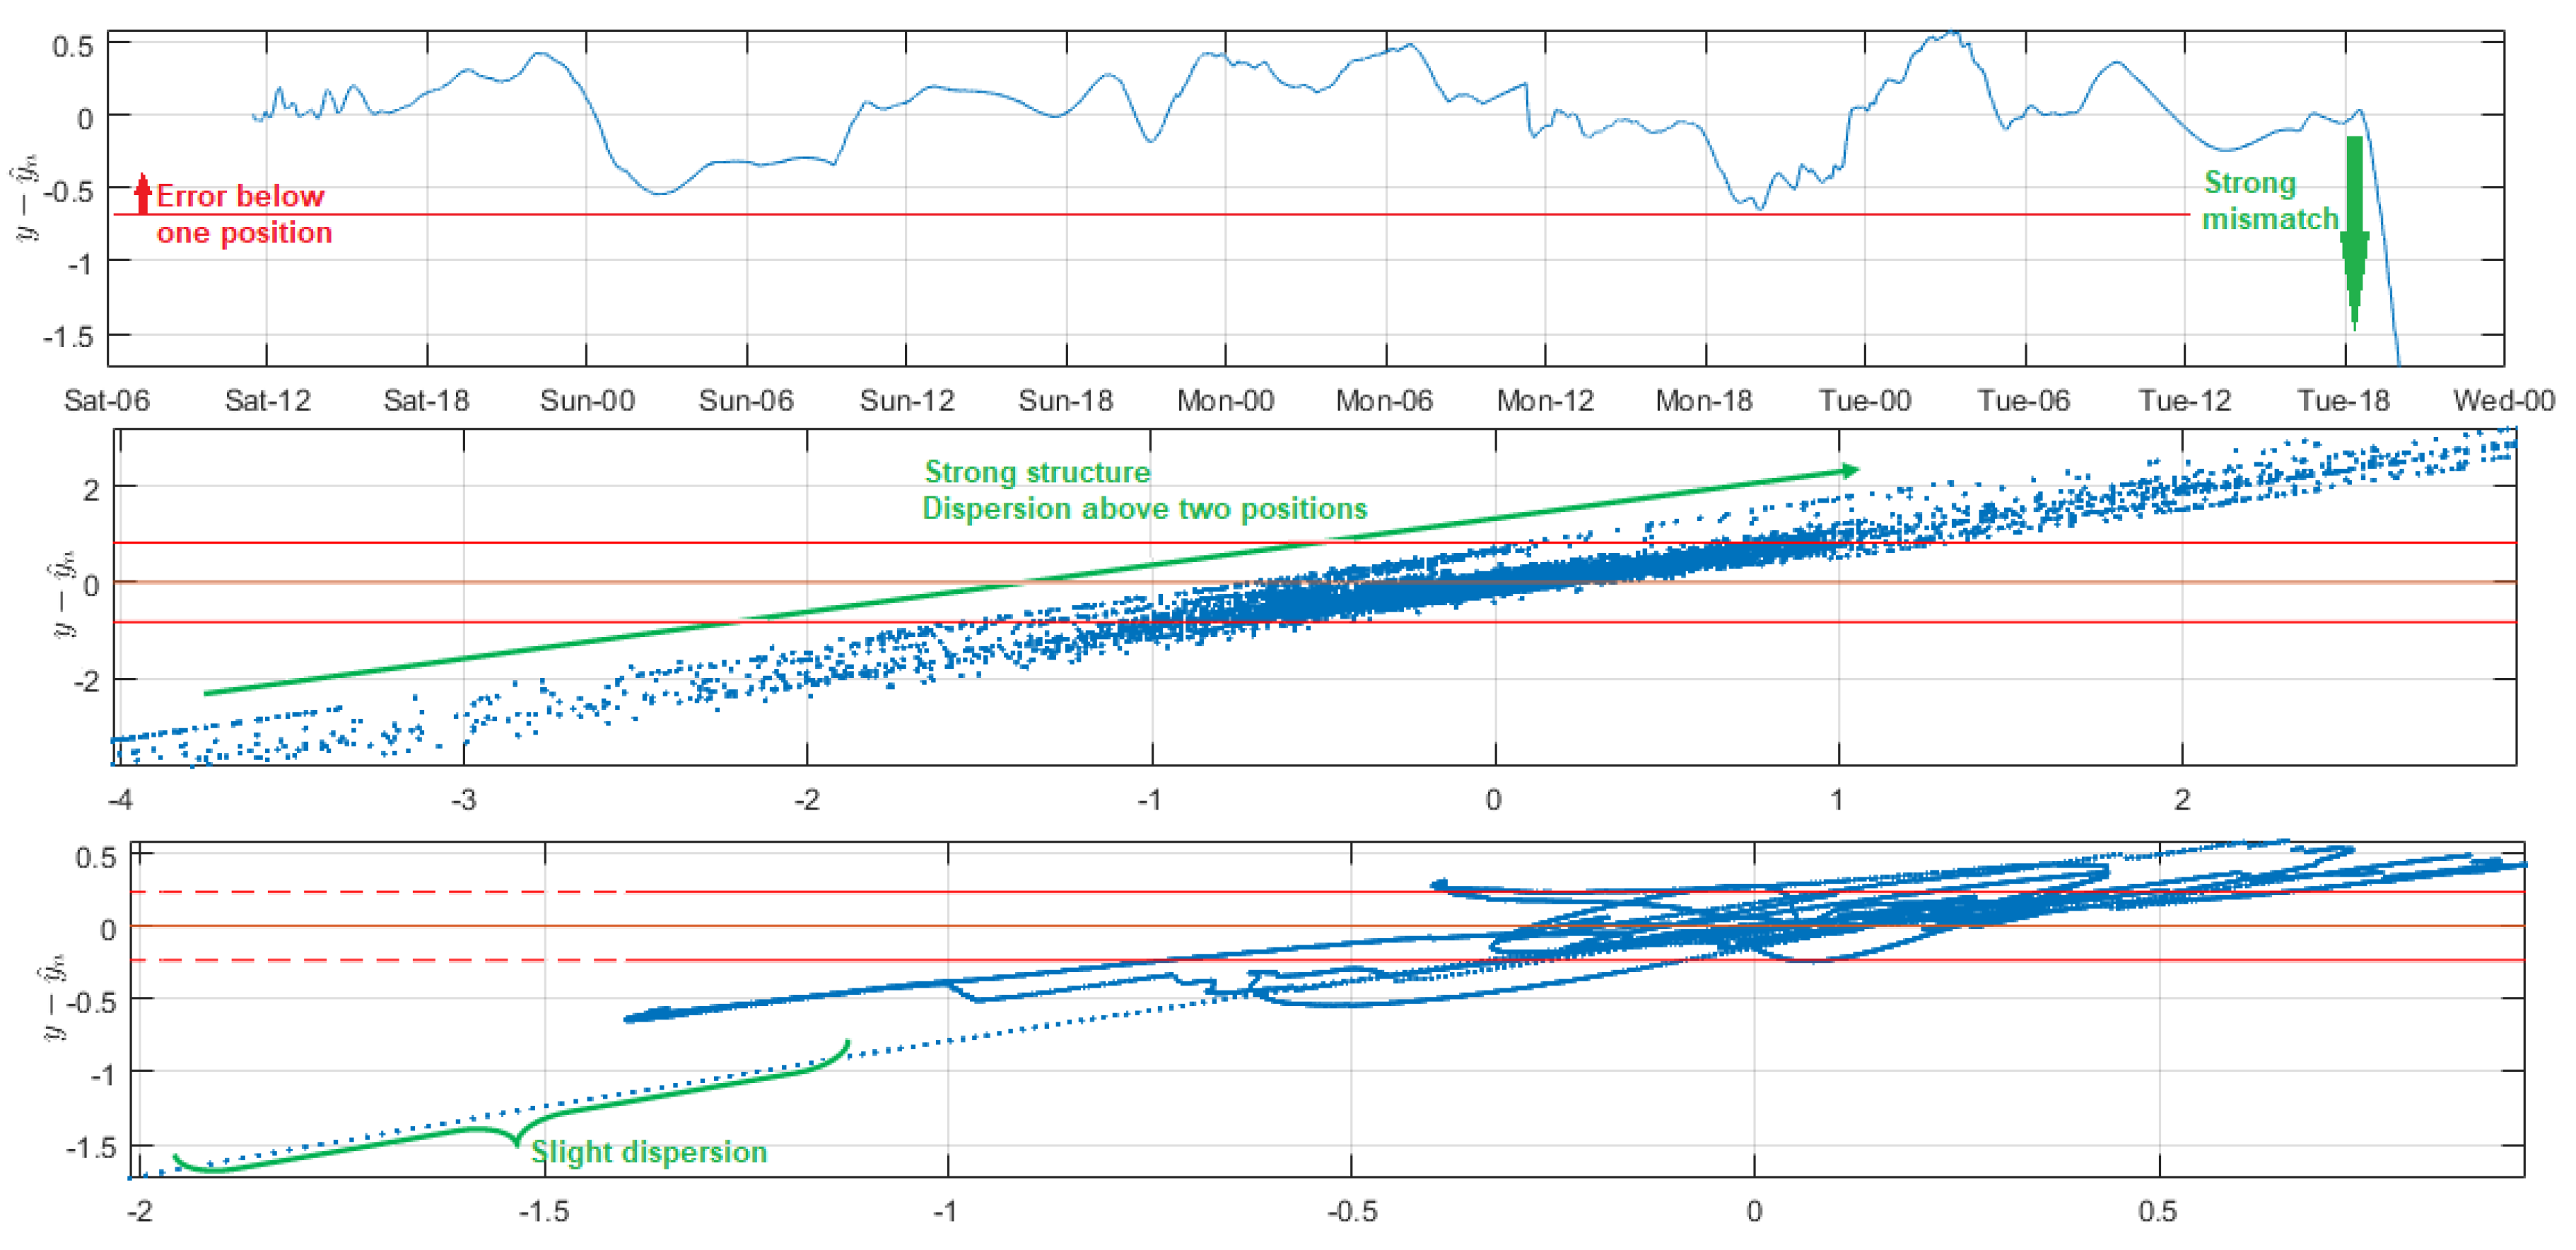
Task: Click the 'Tue-18' time axis label
Action: click(x=2342, y=401)
